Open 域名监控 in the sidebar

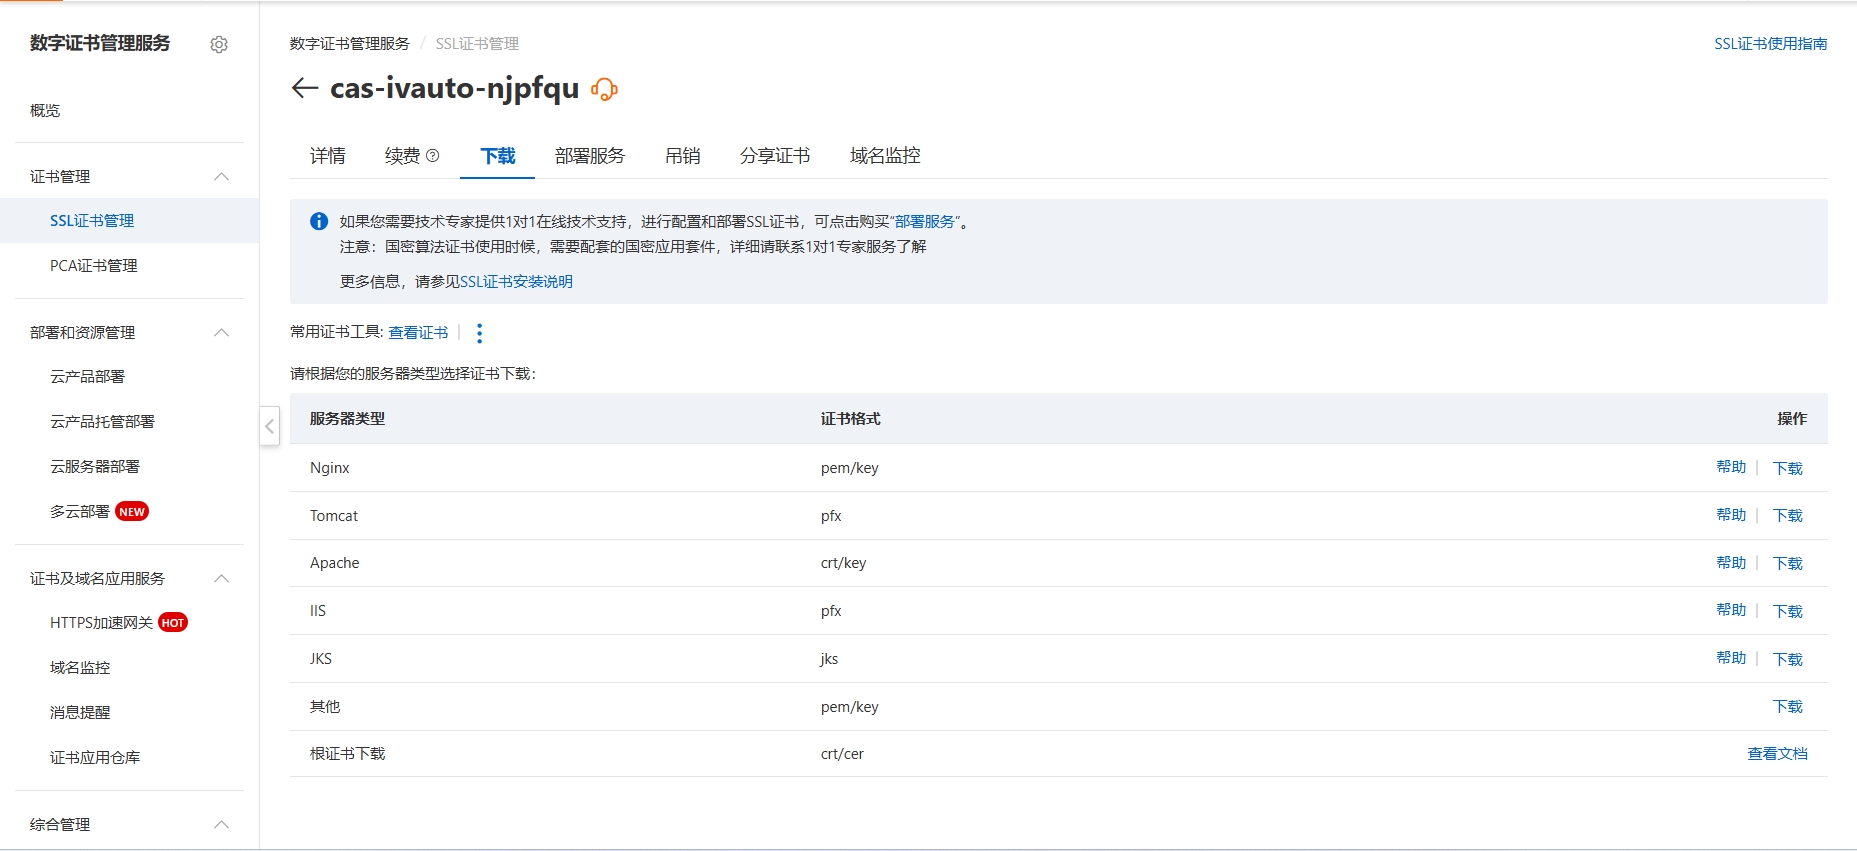click(80, 668)
